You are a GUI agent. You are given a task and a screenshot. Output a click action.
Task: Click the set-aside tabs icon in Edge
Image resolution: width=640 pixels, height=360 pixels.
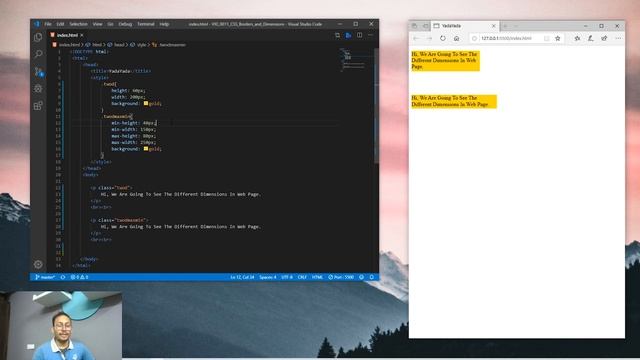point(425,26)
